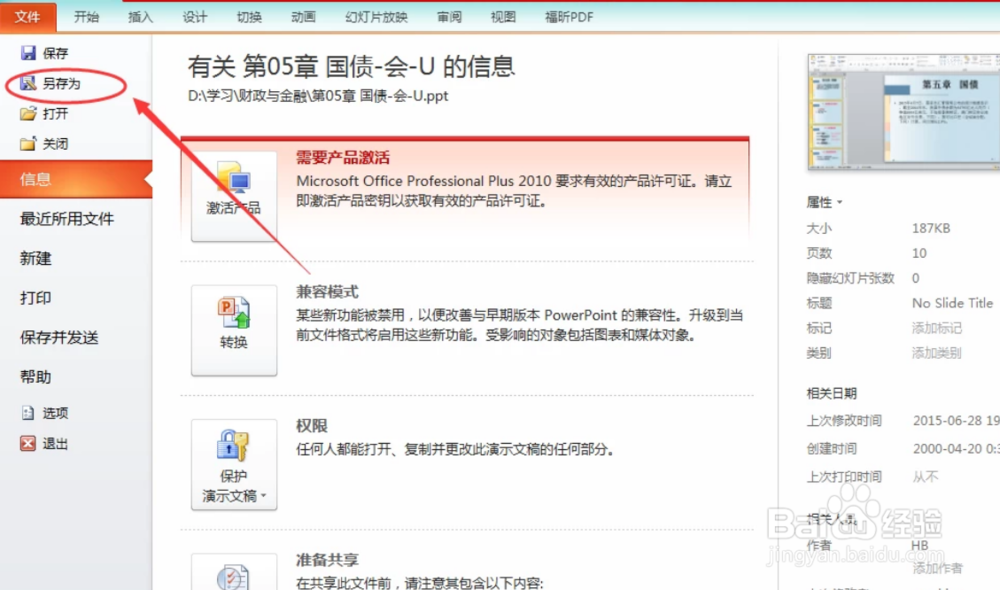Viewport: 1000px width, 590px height.
Task: Select the 打印 (Print) option
Action: point(38,298)
